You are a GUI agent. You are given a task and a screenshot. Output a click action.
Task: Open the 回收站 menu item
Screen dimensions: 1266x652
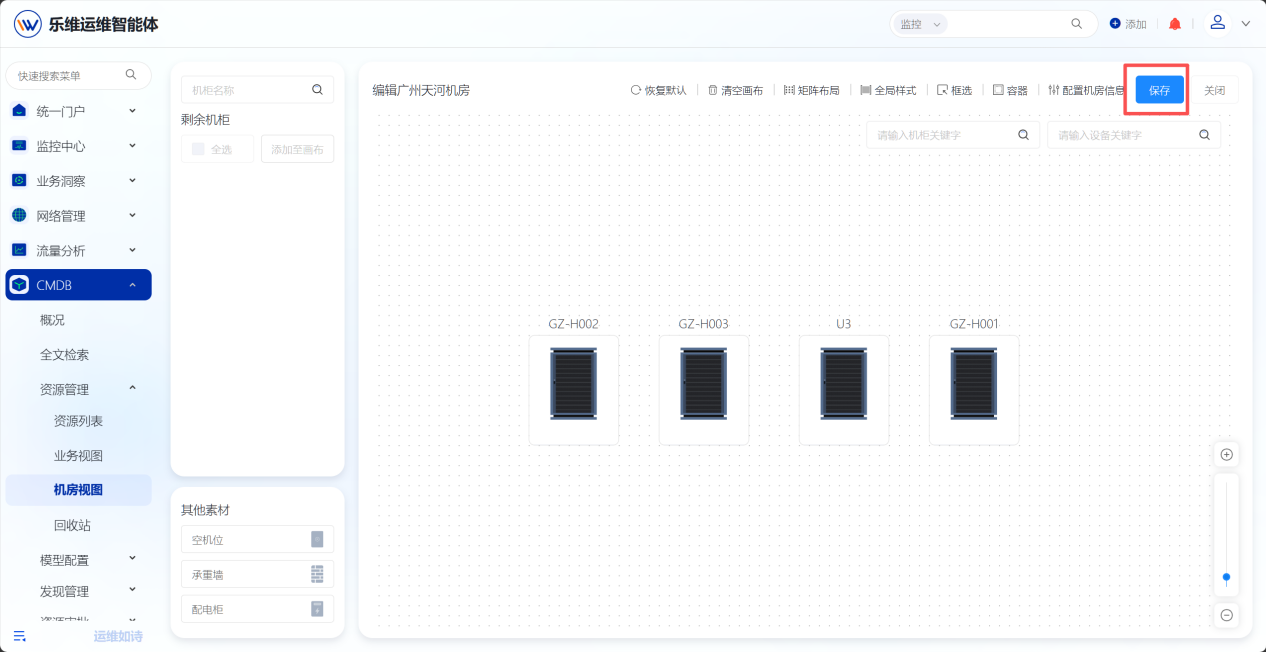coord(72,525)
